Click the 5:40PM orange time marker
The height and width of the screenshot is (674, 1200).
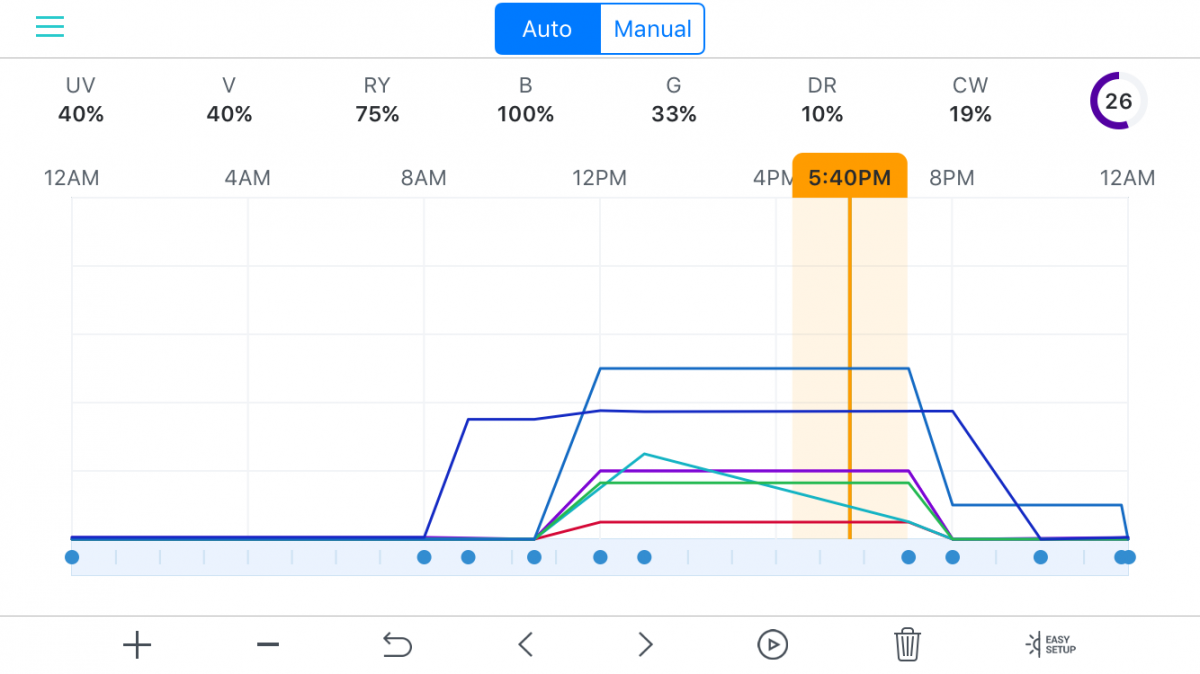[x=850, y=176]
